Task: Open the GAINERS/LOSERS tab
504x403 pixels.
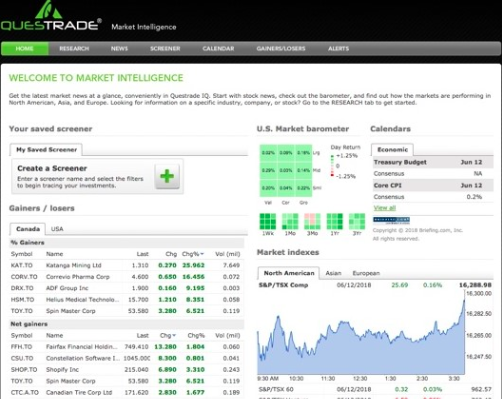Action: tap(281, 49)
